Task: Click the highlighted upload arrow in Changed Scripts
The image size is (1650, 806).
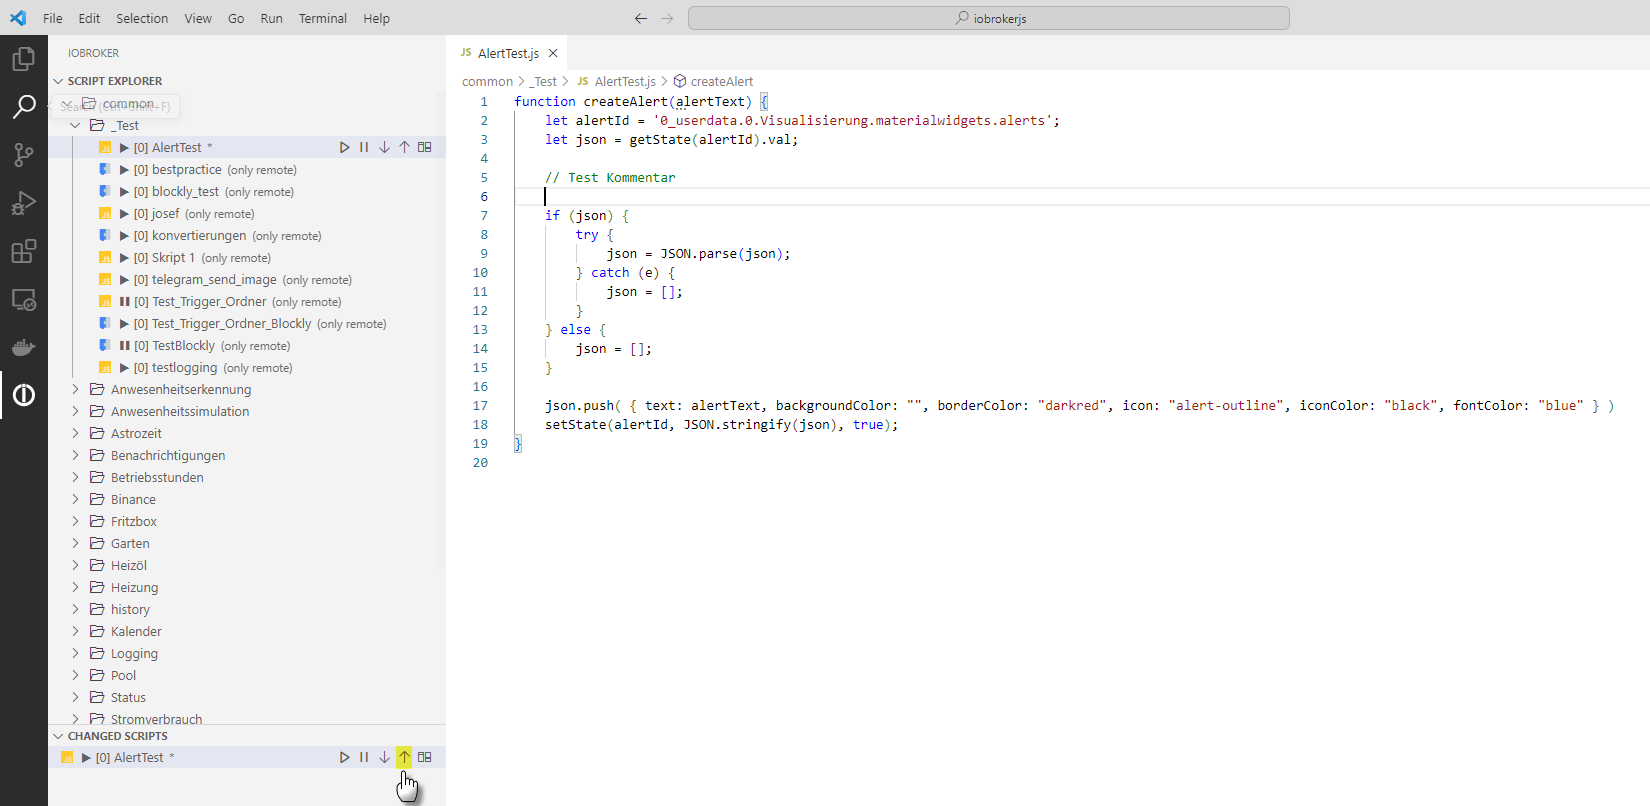Action: (x=404, y=757)
